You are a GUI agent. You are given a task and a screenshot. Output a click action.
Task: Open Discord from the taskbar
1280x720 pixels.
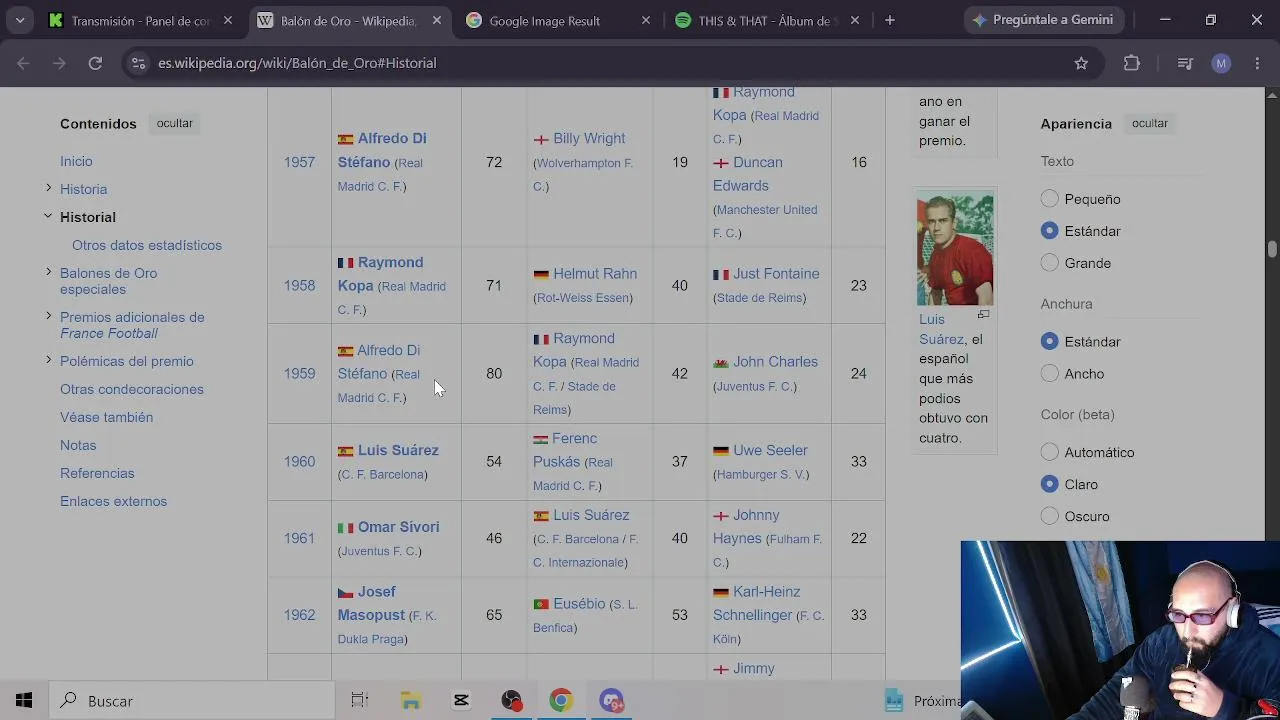tap(612, 701)
